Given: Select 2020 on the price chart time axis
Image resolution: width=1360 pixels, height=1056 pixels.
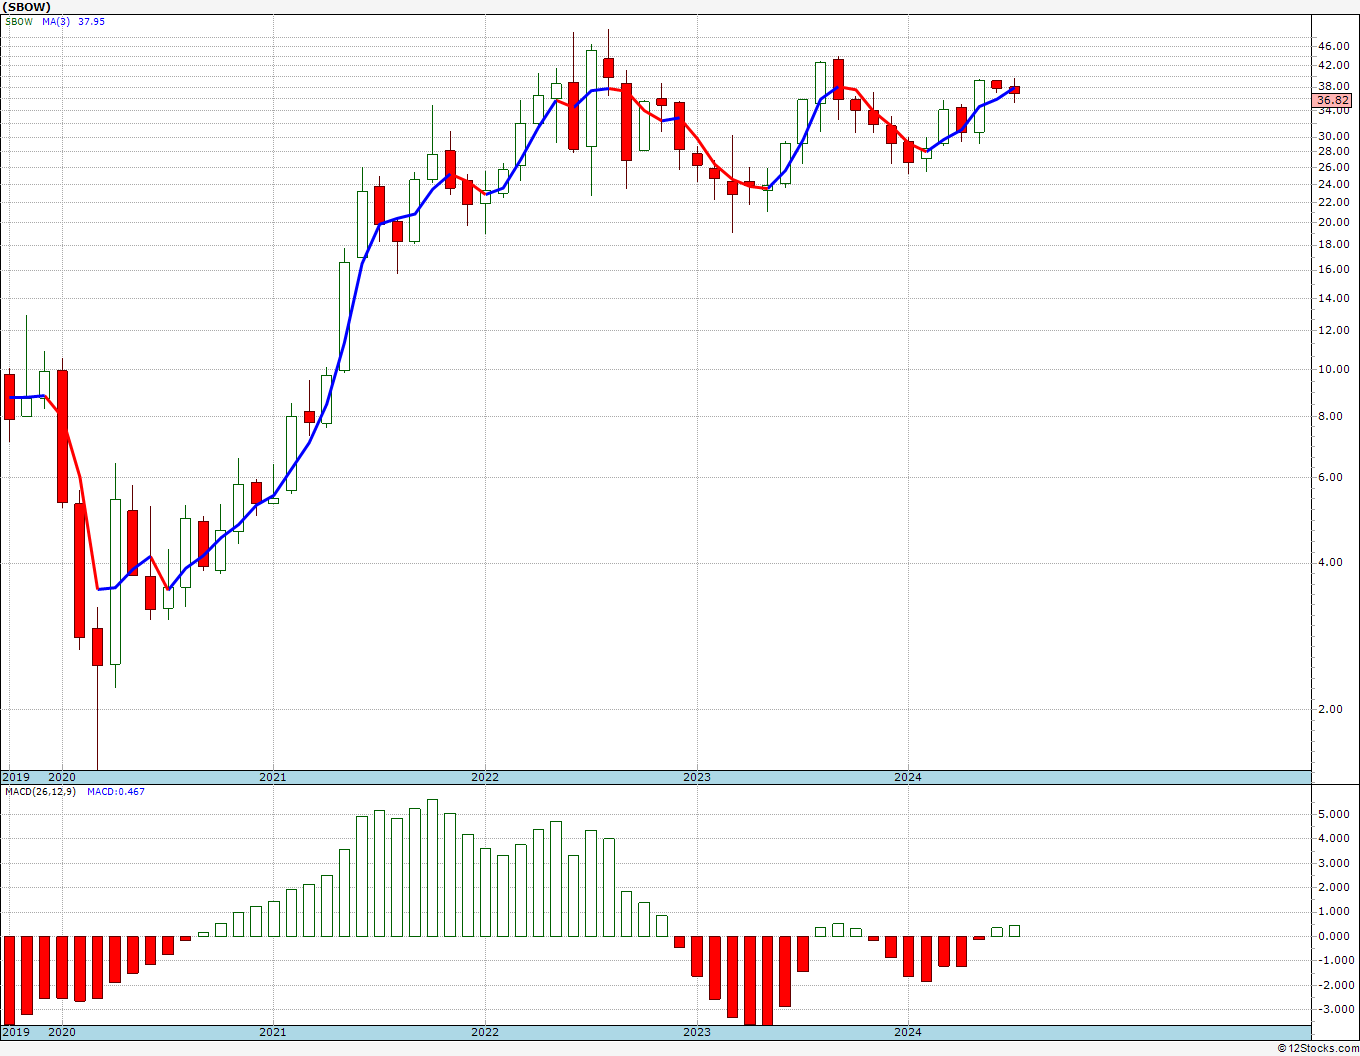Looking at the screenshot, I should 62,777.
